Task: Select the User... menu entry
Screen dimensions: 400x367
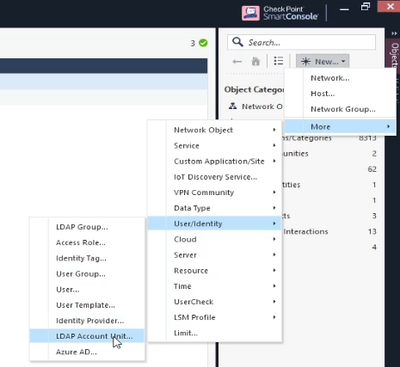Action: click(87, 289)
